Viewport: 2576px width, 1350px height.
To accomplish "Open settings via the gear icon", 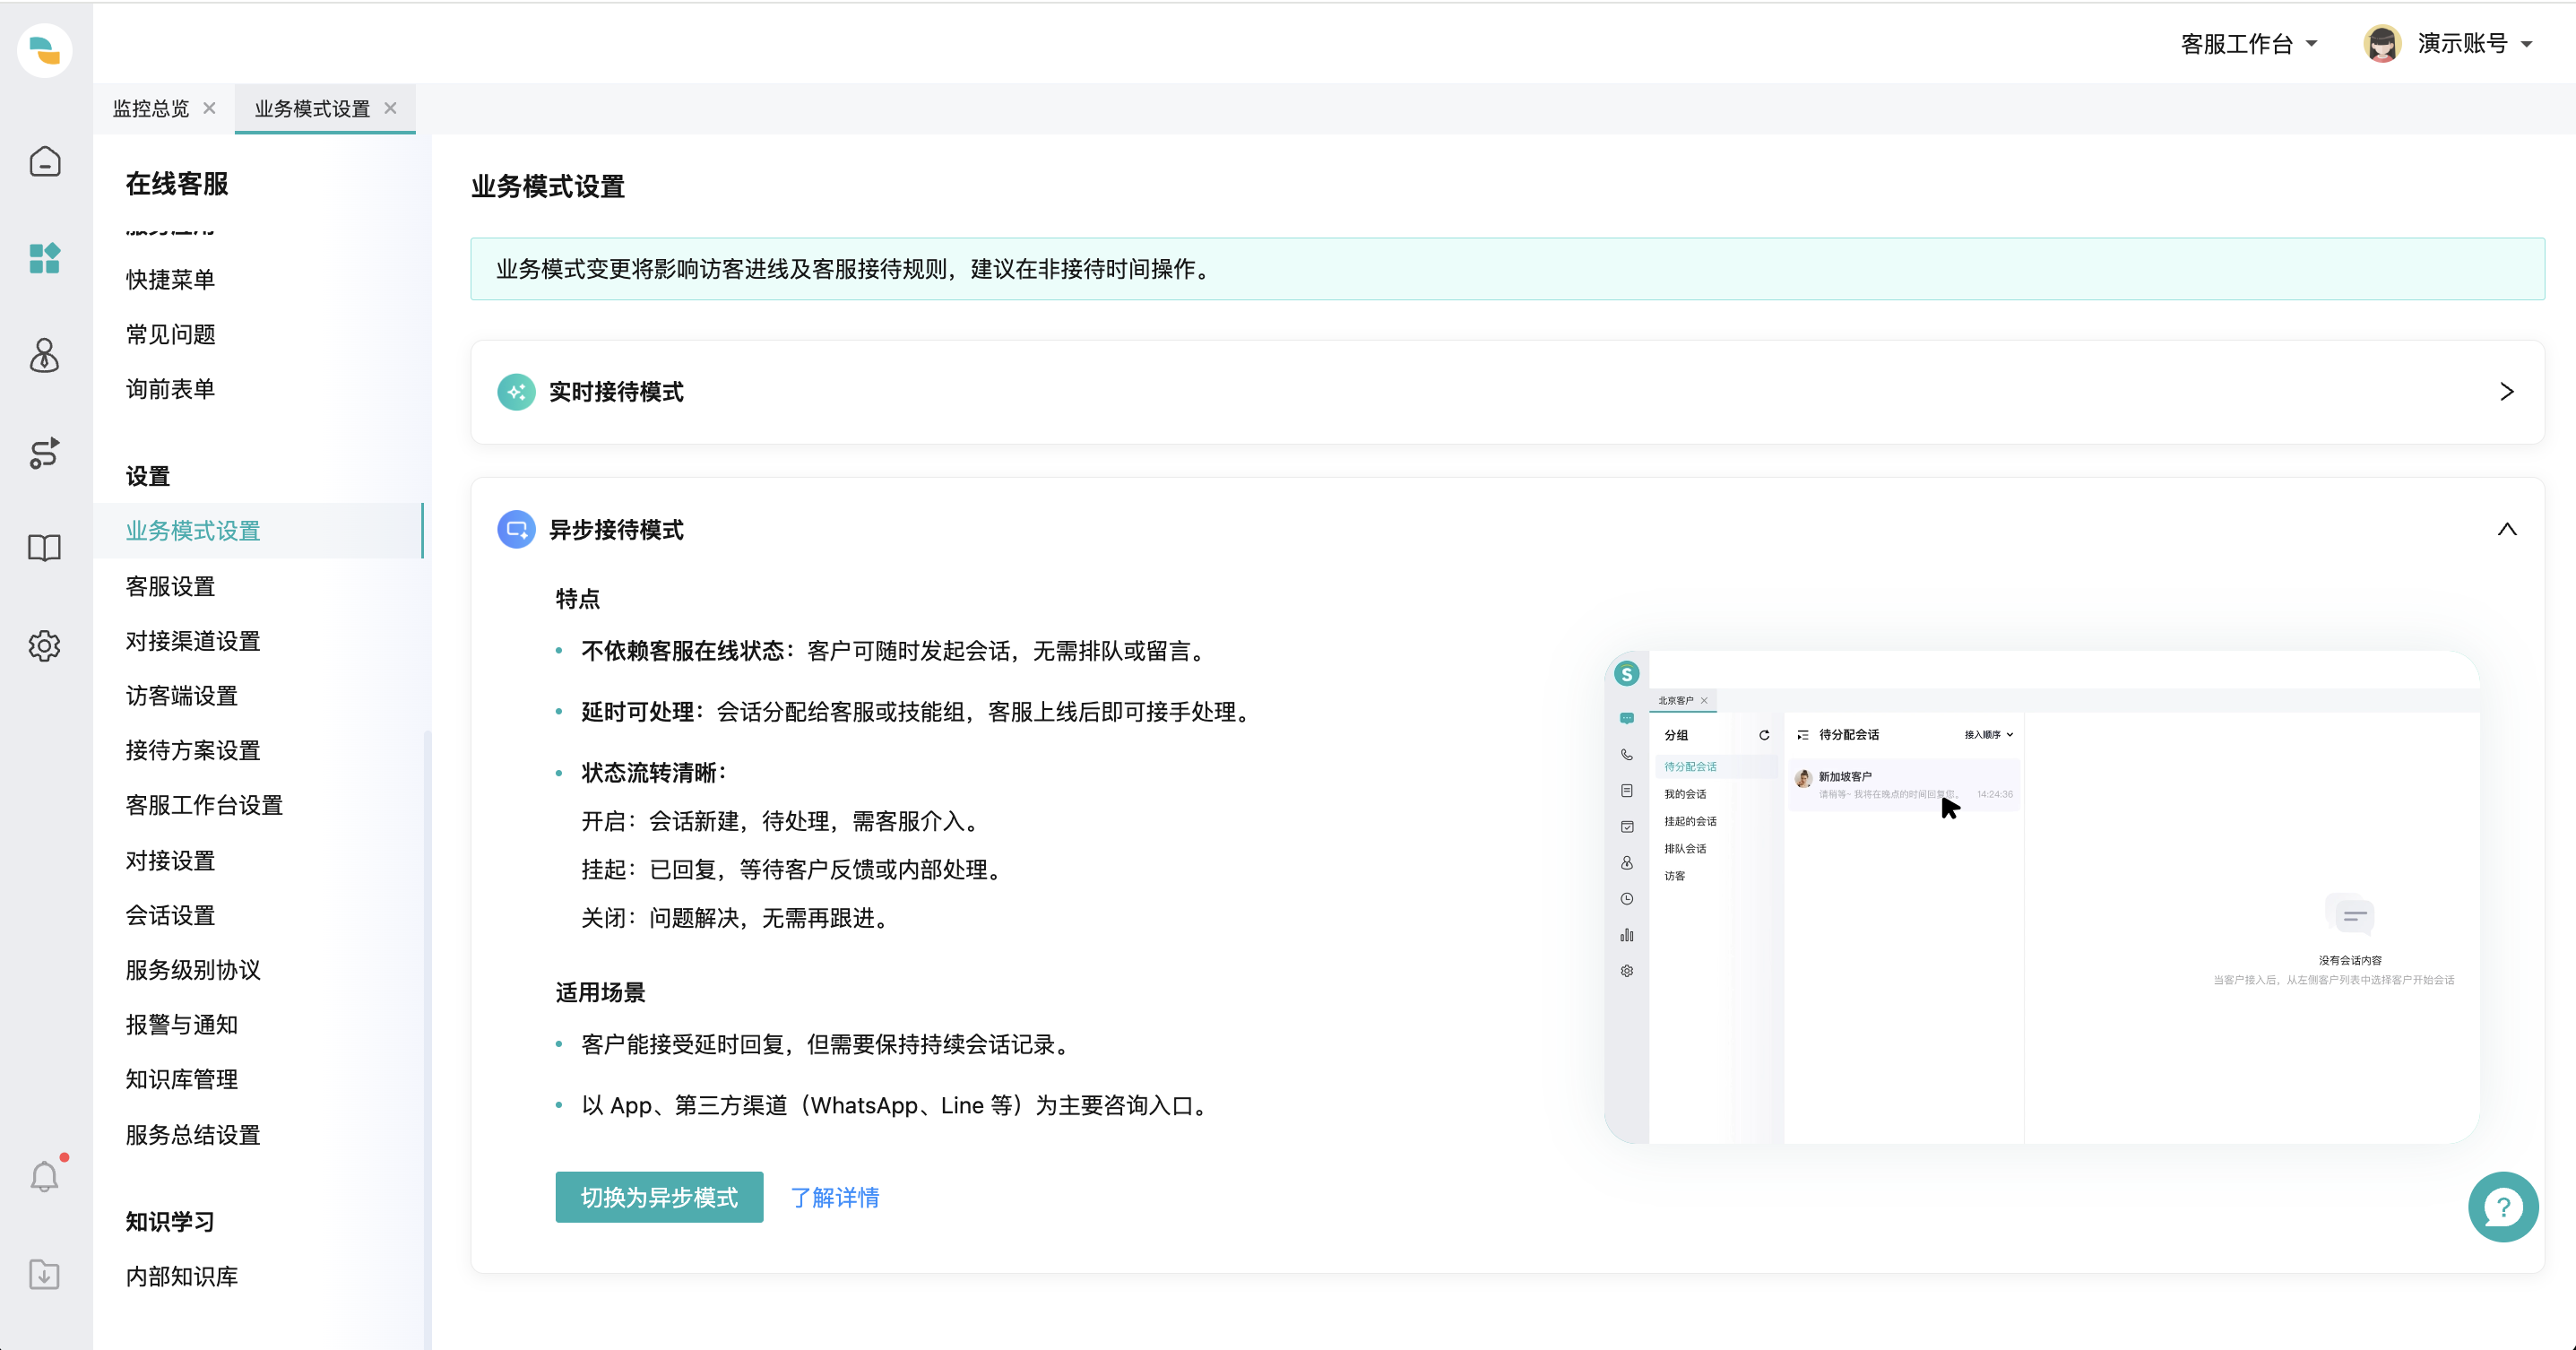I will (45, 646).
